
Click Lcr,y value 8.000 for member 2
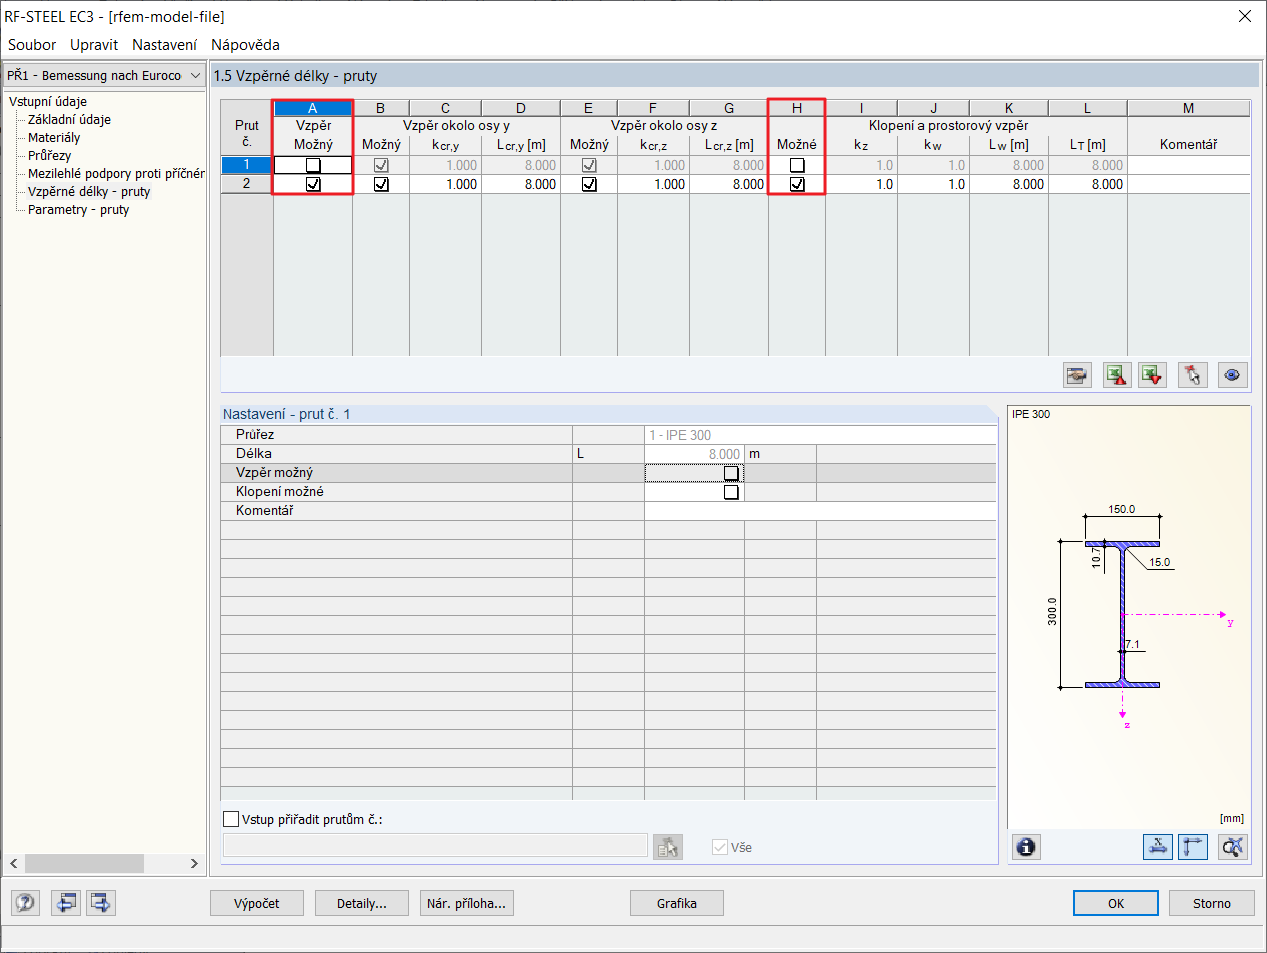pyautogui.click(x=521, y=184)
